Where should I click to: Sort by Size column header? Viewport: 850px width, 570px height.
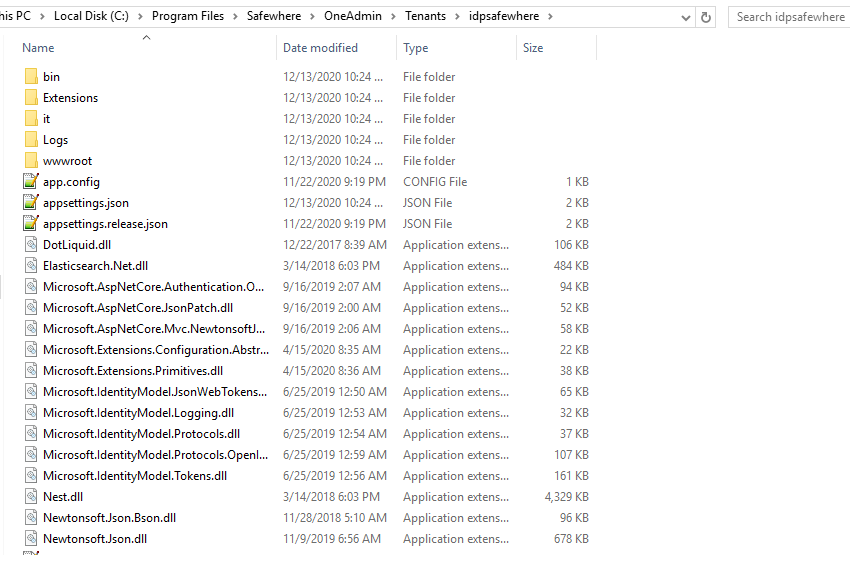[x=533, y=48]
